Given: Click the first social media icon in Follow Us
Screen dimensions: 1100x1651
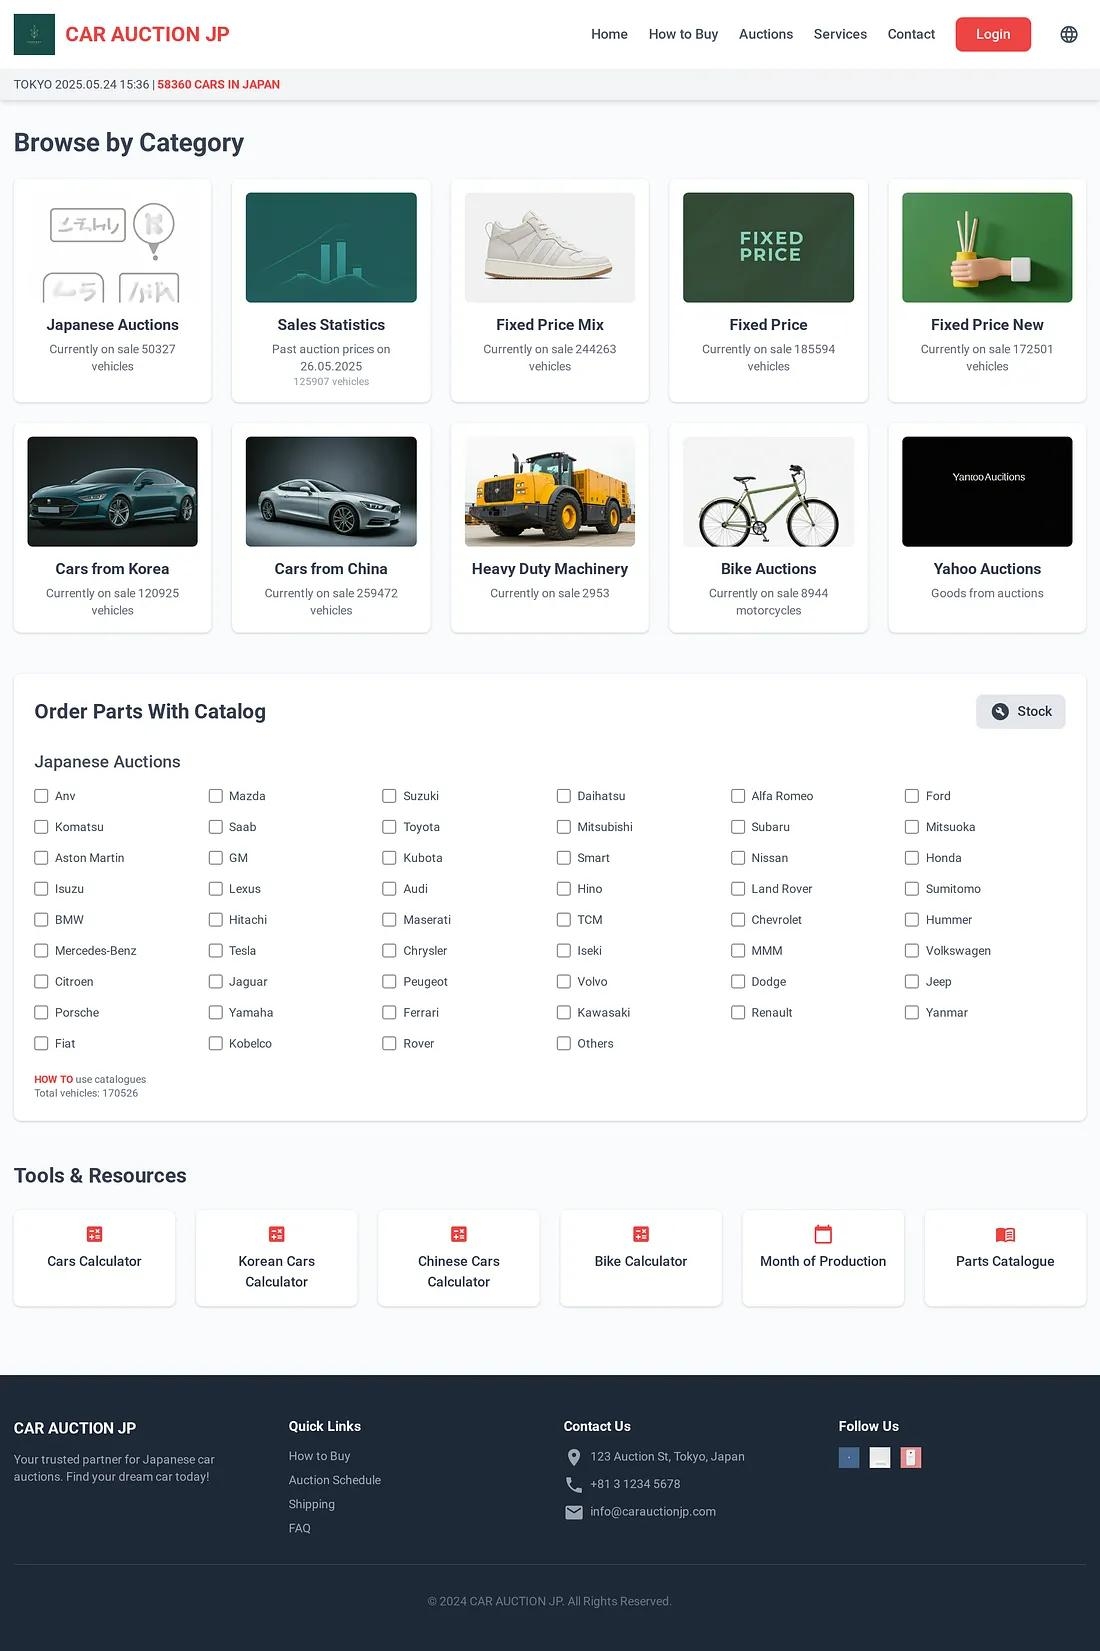Looking at the screenshot, I should pos(849,1458).
